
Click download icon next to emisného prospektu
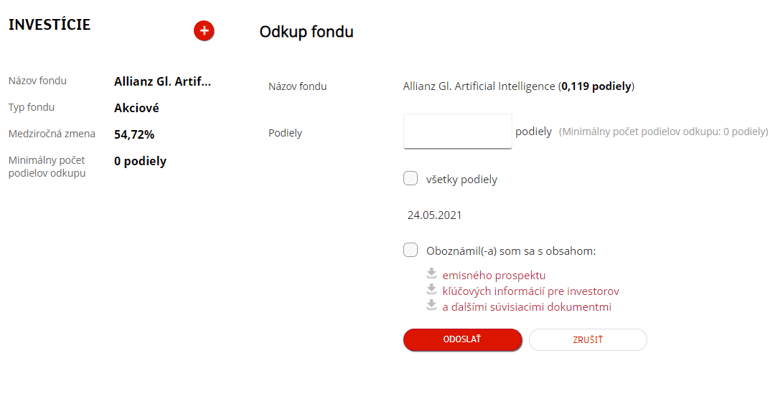click(x=431, y=274)
